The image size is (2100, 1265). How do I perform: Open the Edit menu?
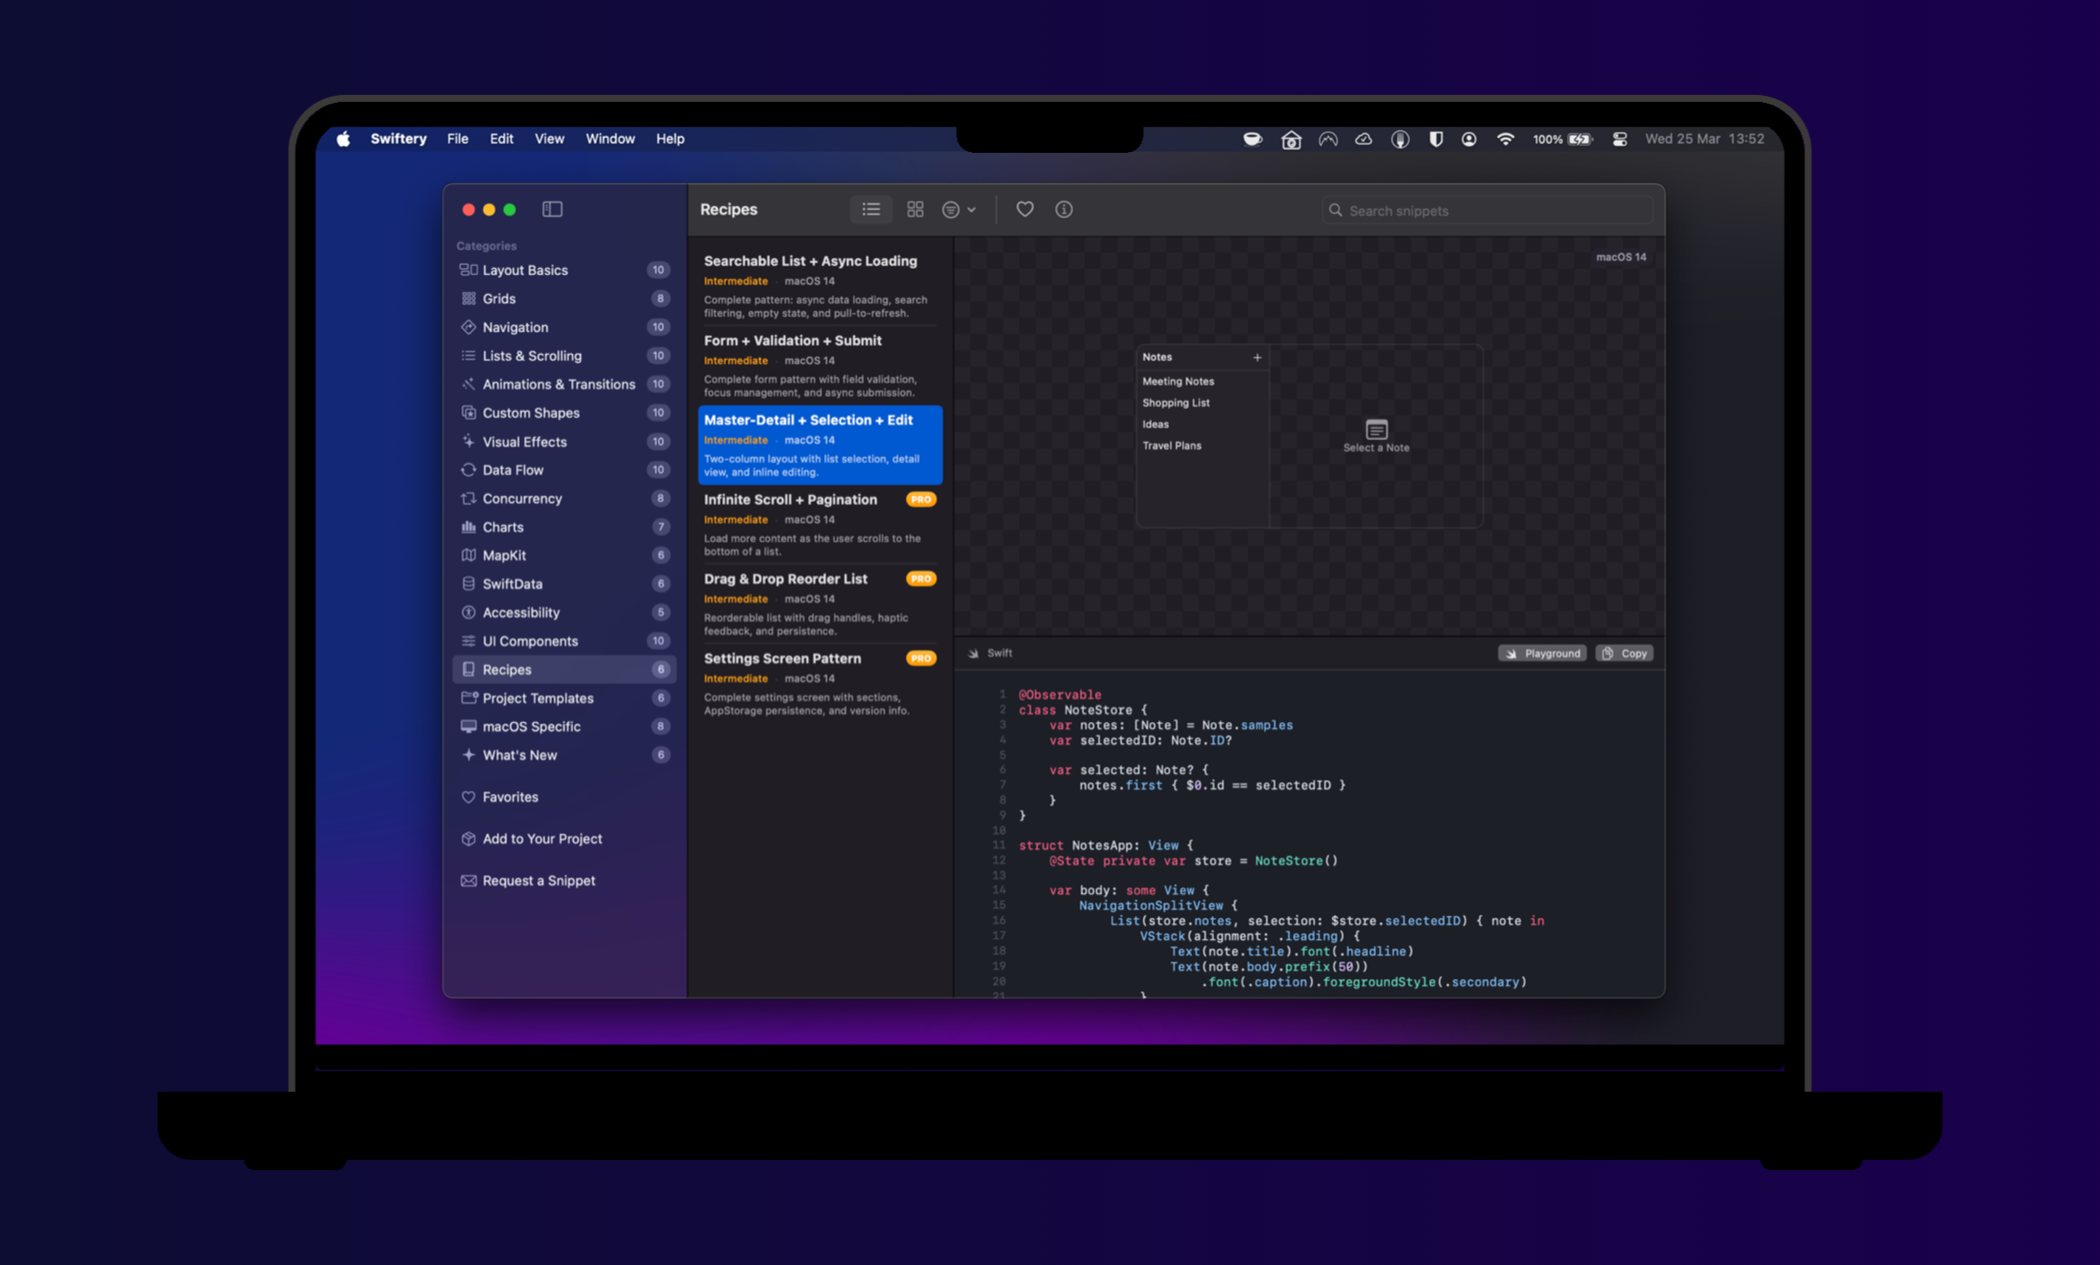[501, 139]
